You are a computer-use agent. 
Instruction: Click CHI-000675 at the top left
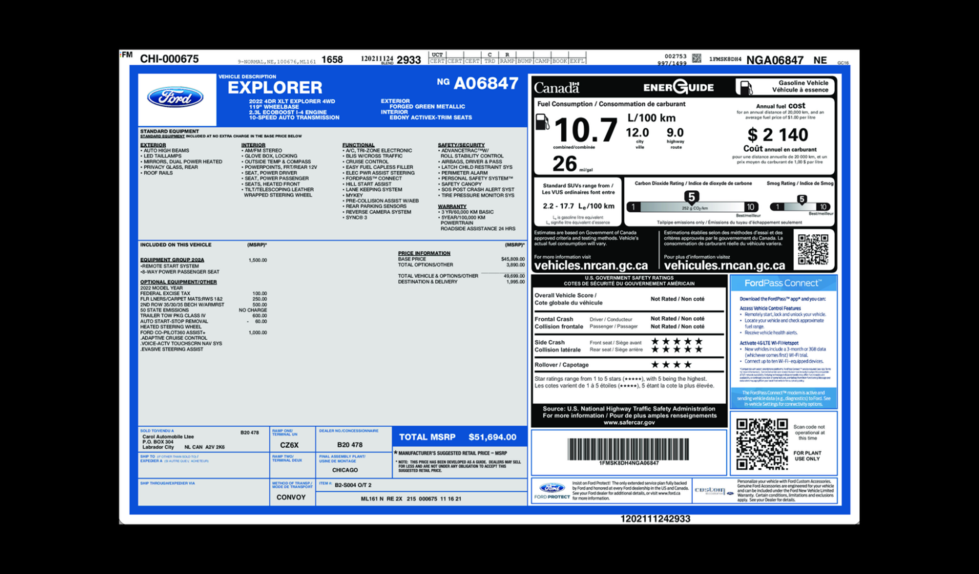(169, 59)
